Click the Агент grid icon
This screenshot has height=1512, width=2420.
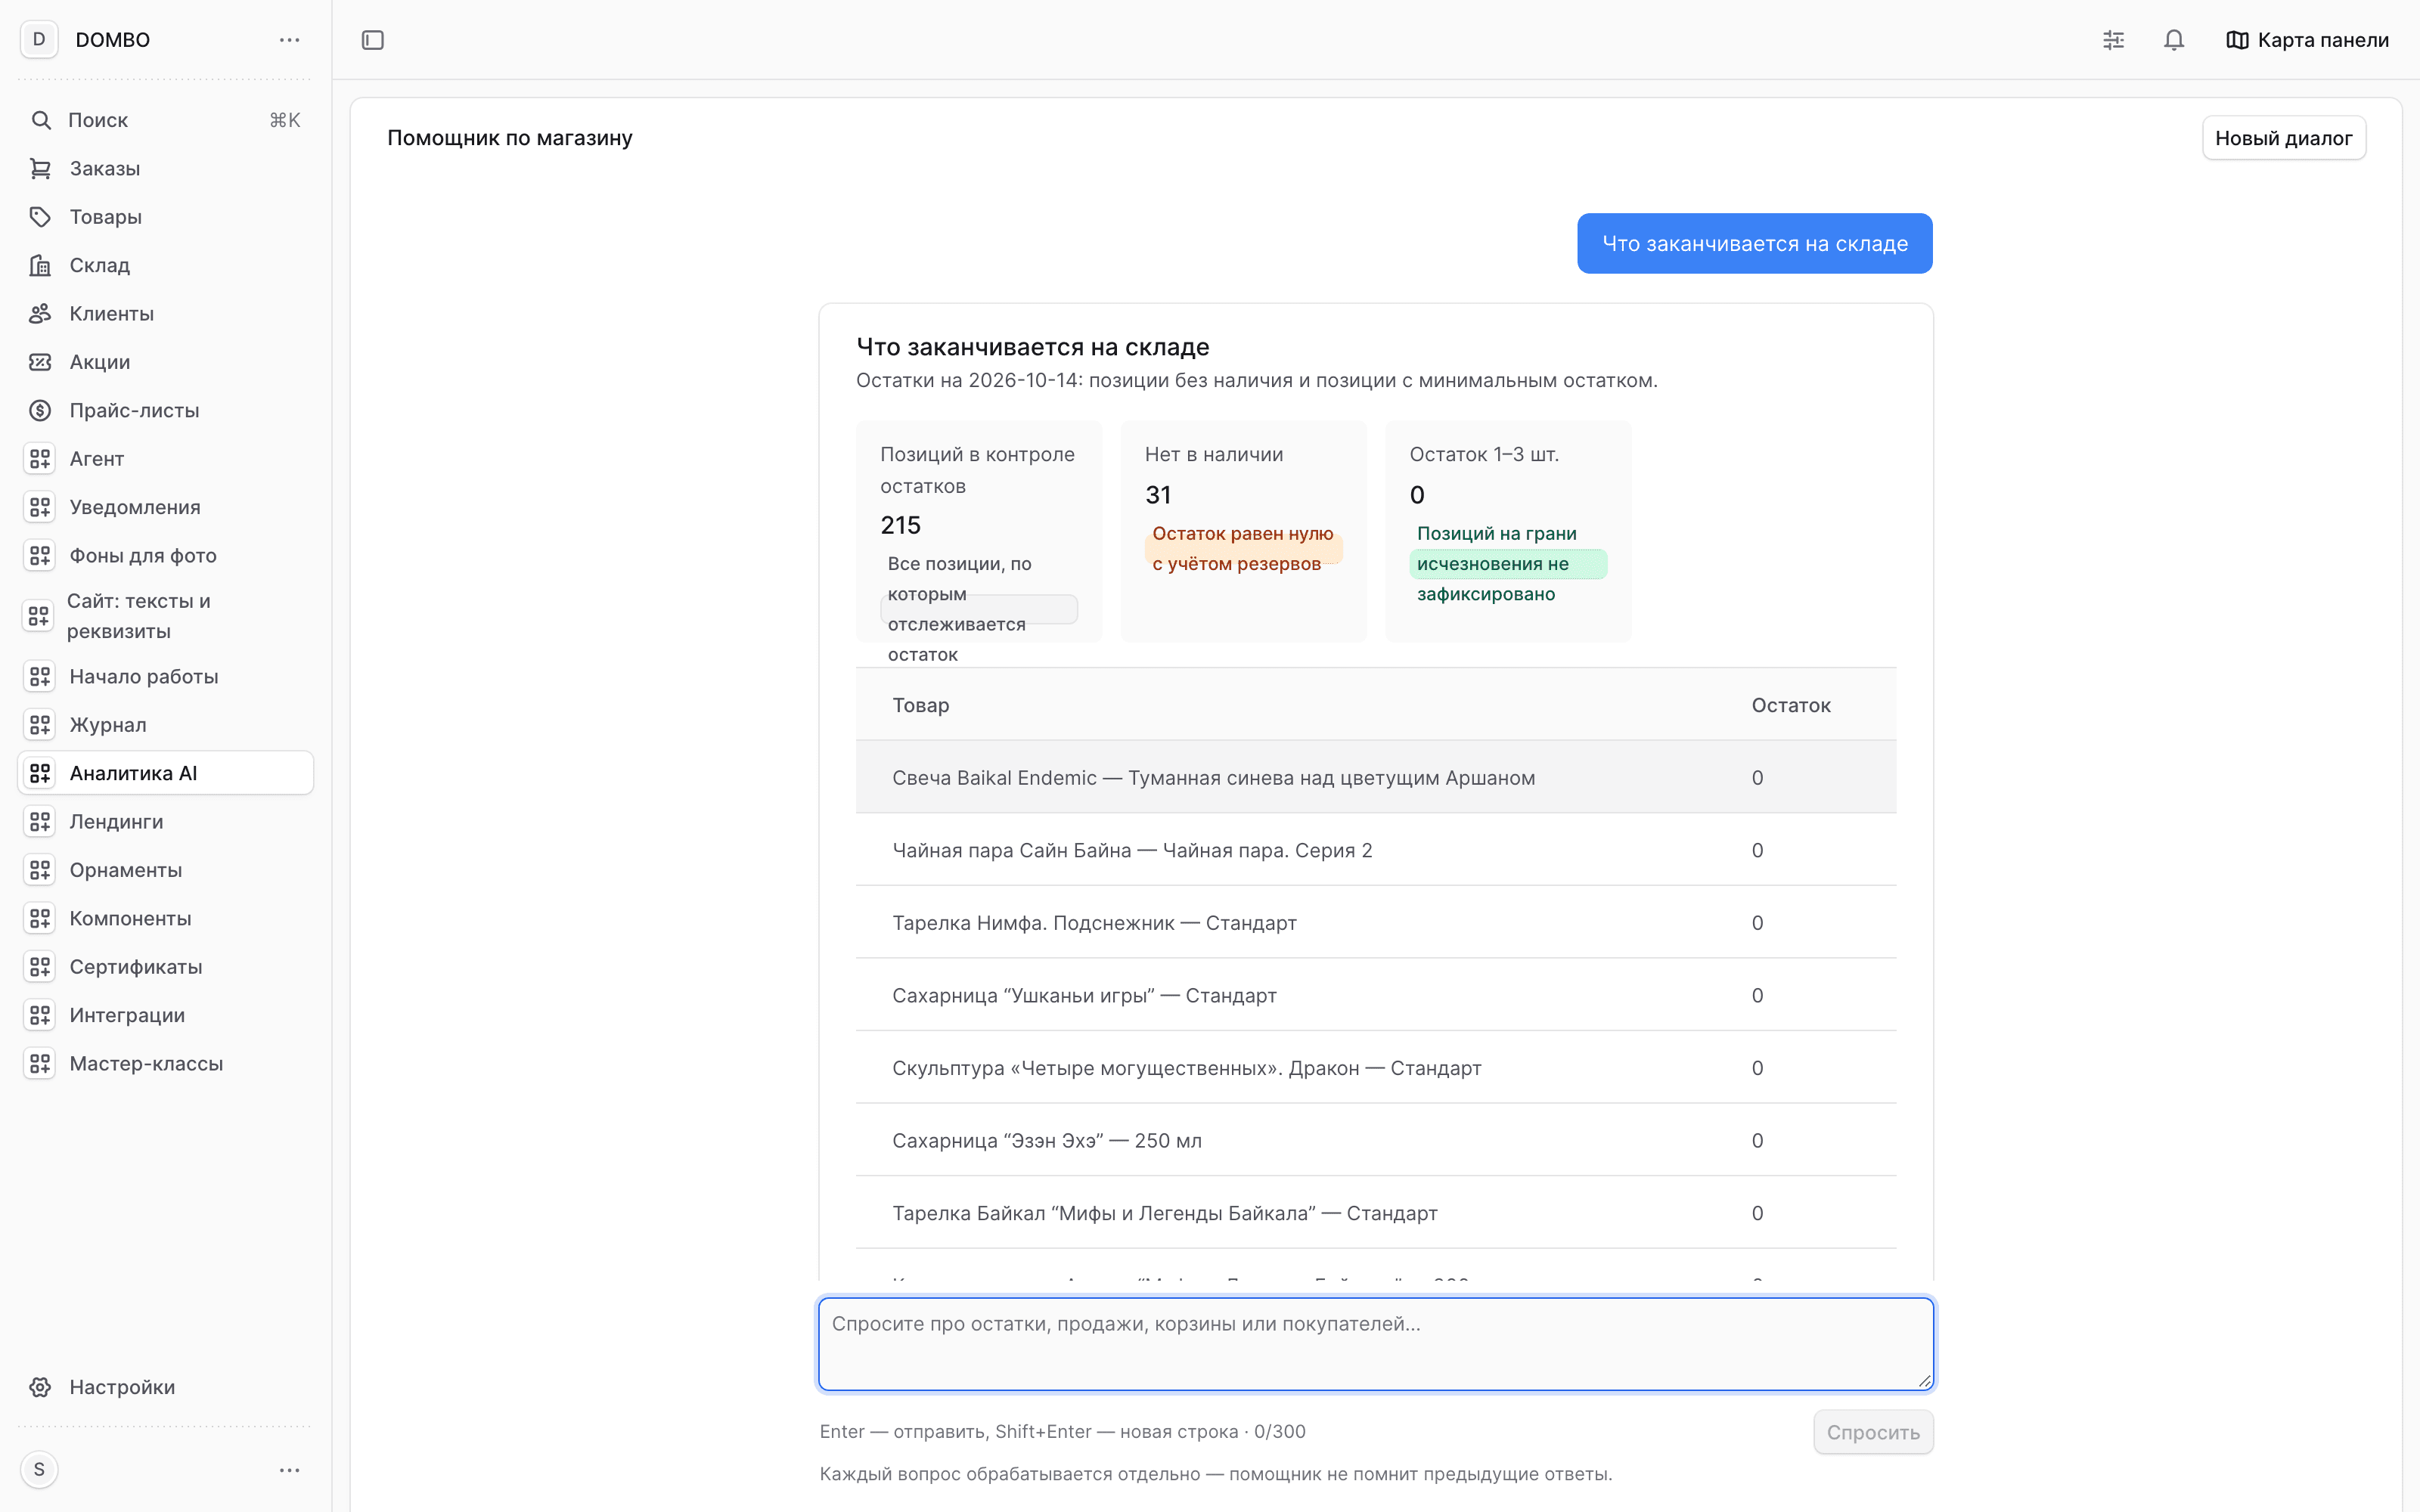40,459
